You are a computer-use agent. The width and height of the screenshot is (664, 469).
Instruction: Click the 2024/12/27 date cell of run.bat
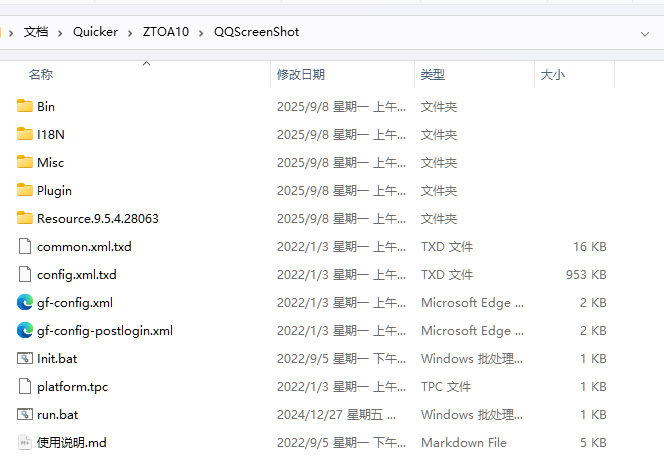point(336,414)
